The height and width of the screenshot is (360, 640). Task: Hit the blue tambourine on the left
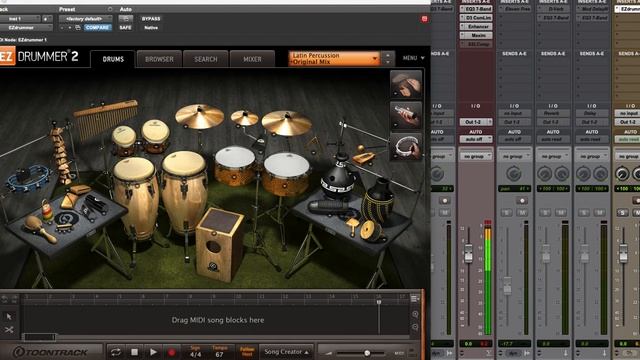[28, 178]
